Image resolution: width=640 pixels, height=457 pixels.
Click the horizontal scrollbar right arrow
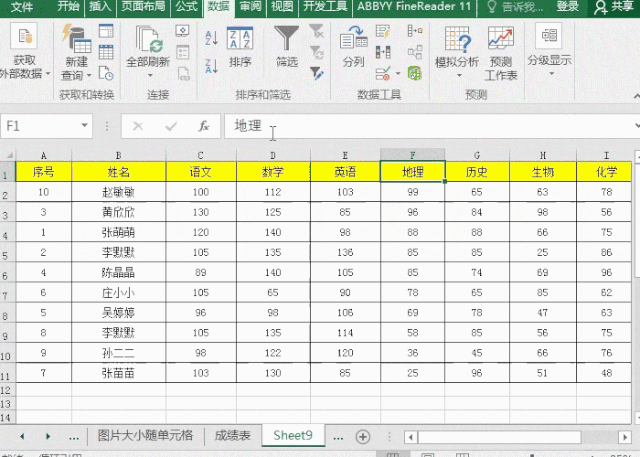click(x=624, y=437)
